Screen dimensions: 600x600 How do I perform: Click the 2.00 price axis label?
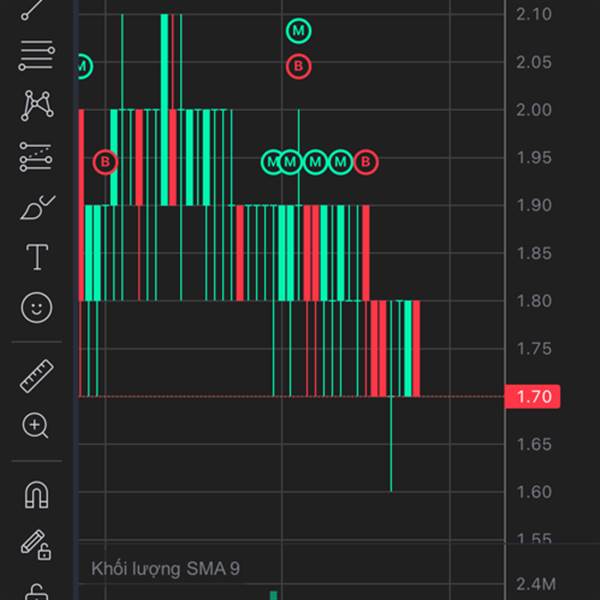[x=534, y=110]
